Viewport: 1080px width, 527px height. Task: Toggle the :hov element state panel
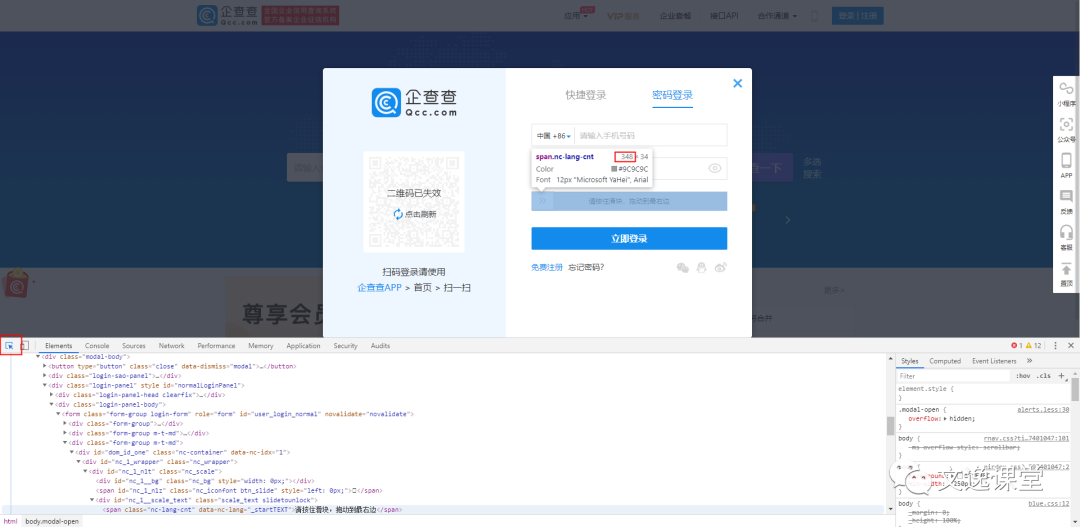coord(1022,375)
